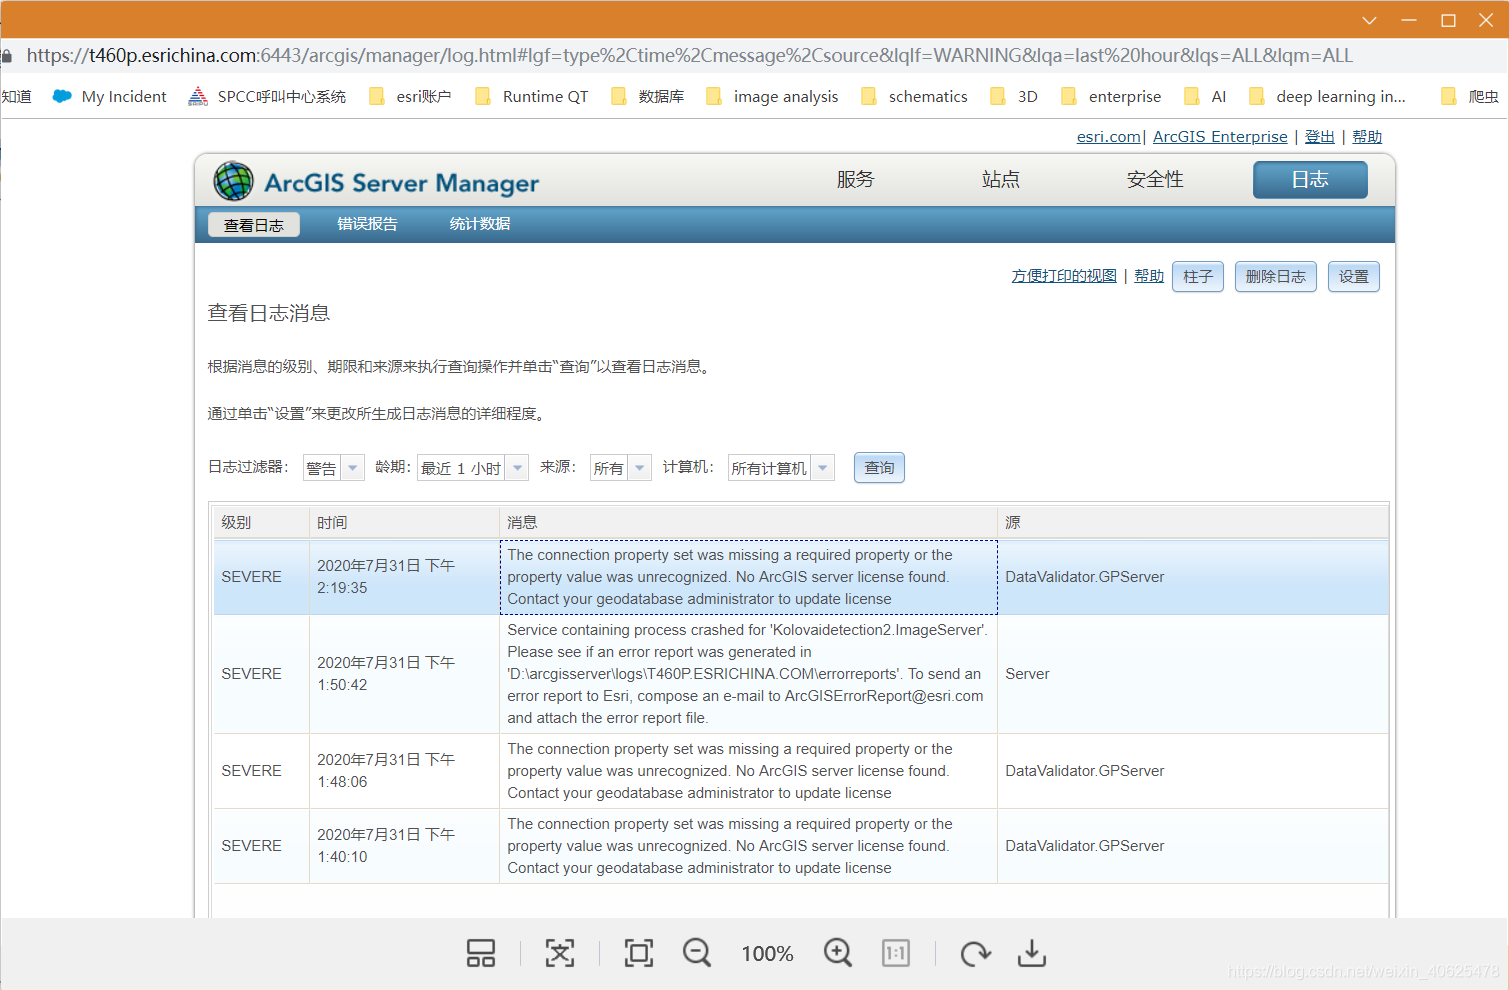Open the deep learning bookmark folder

pyautogui.click(x=1327, y=96)
